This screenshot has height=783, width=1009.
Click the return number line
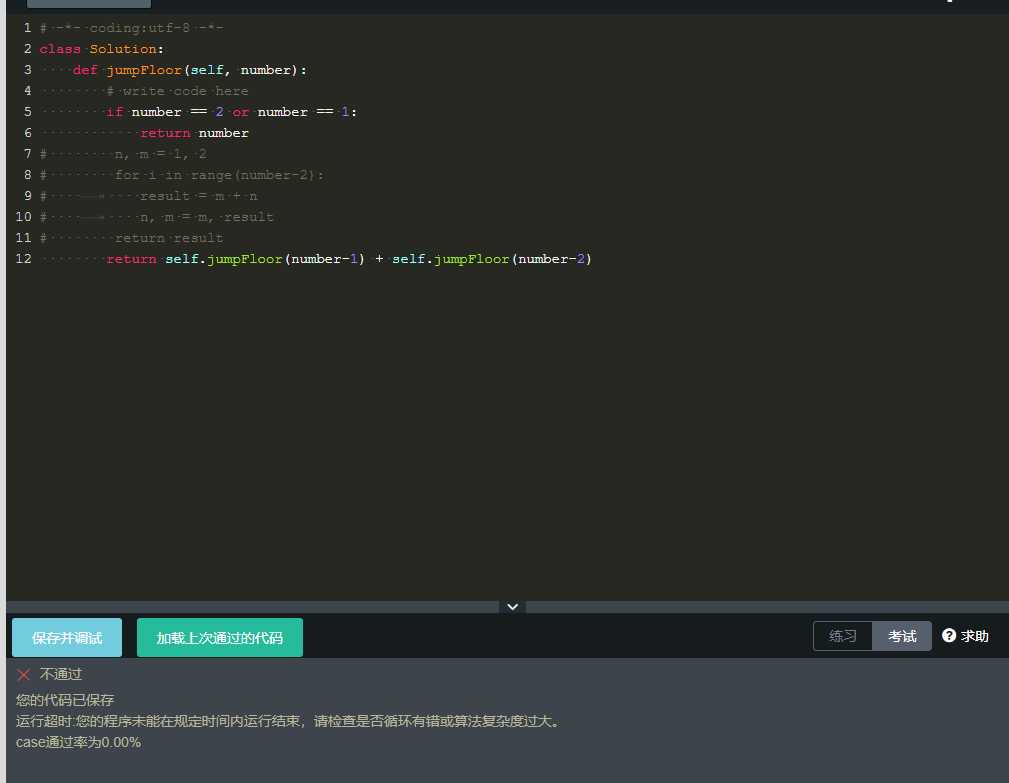[x=194, y=133]
